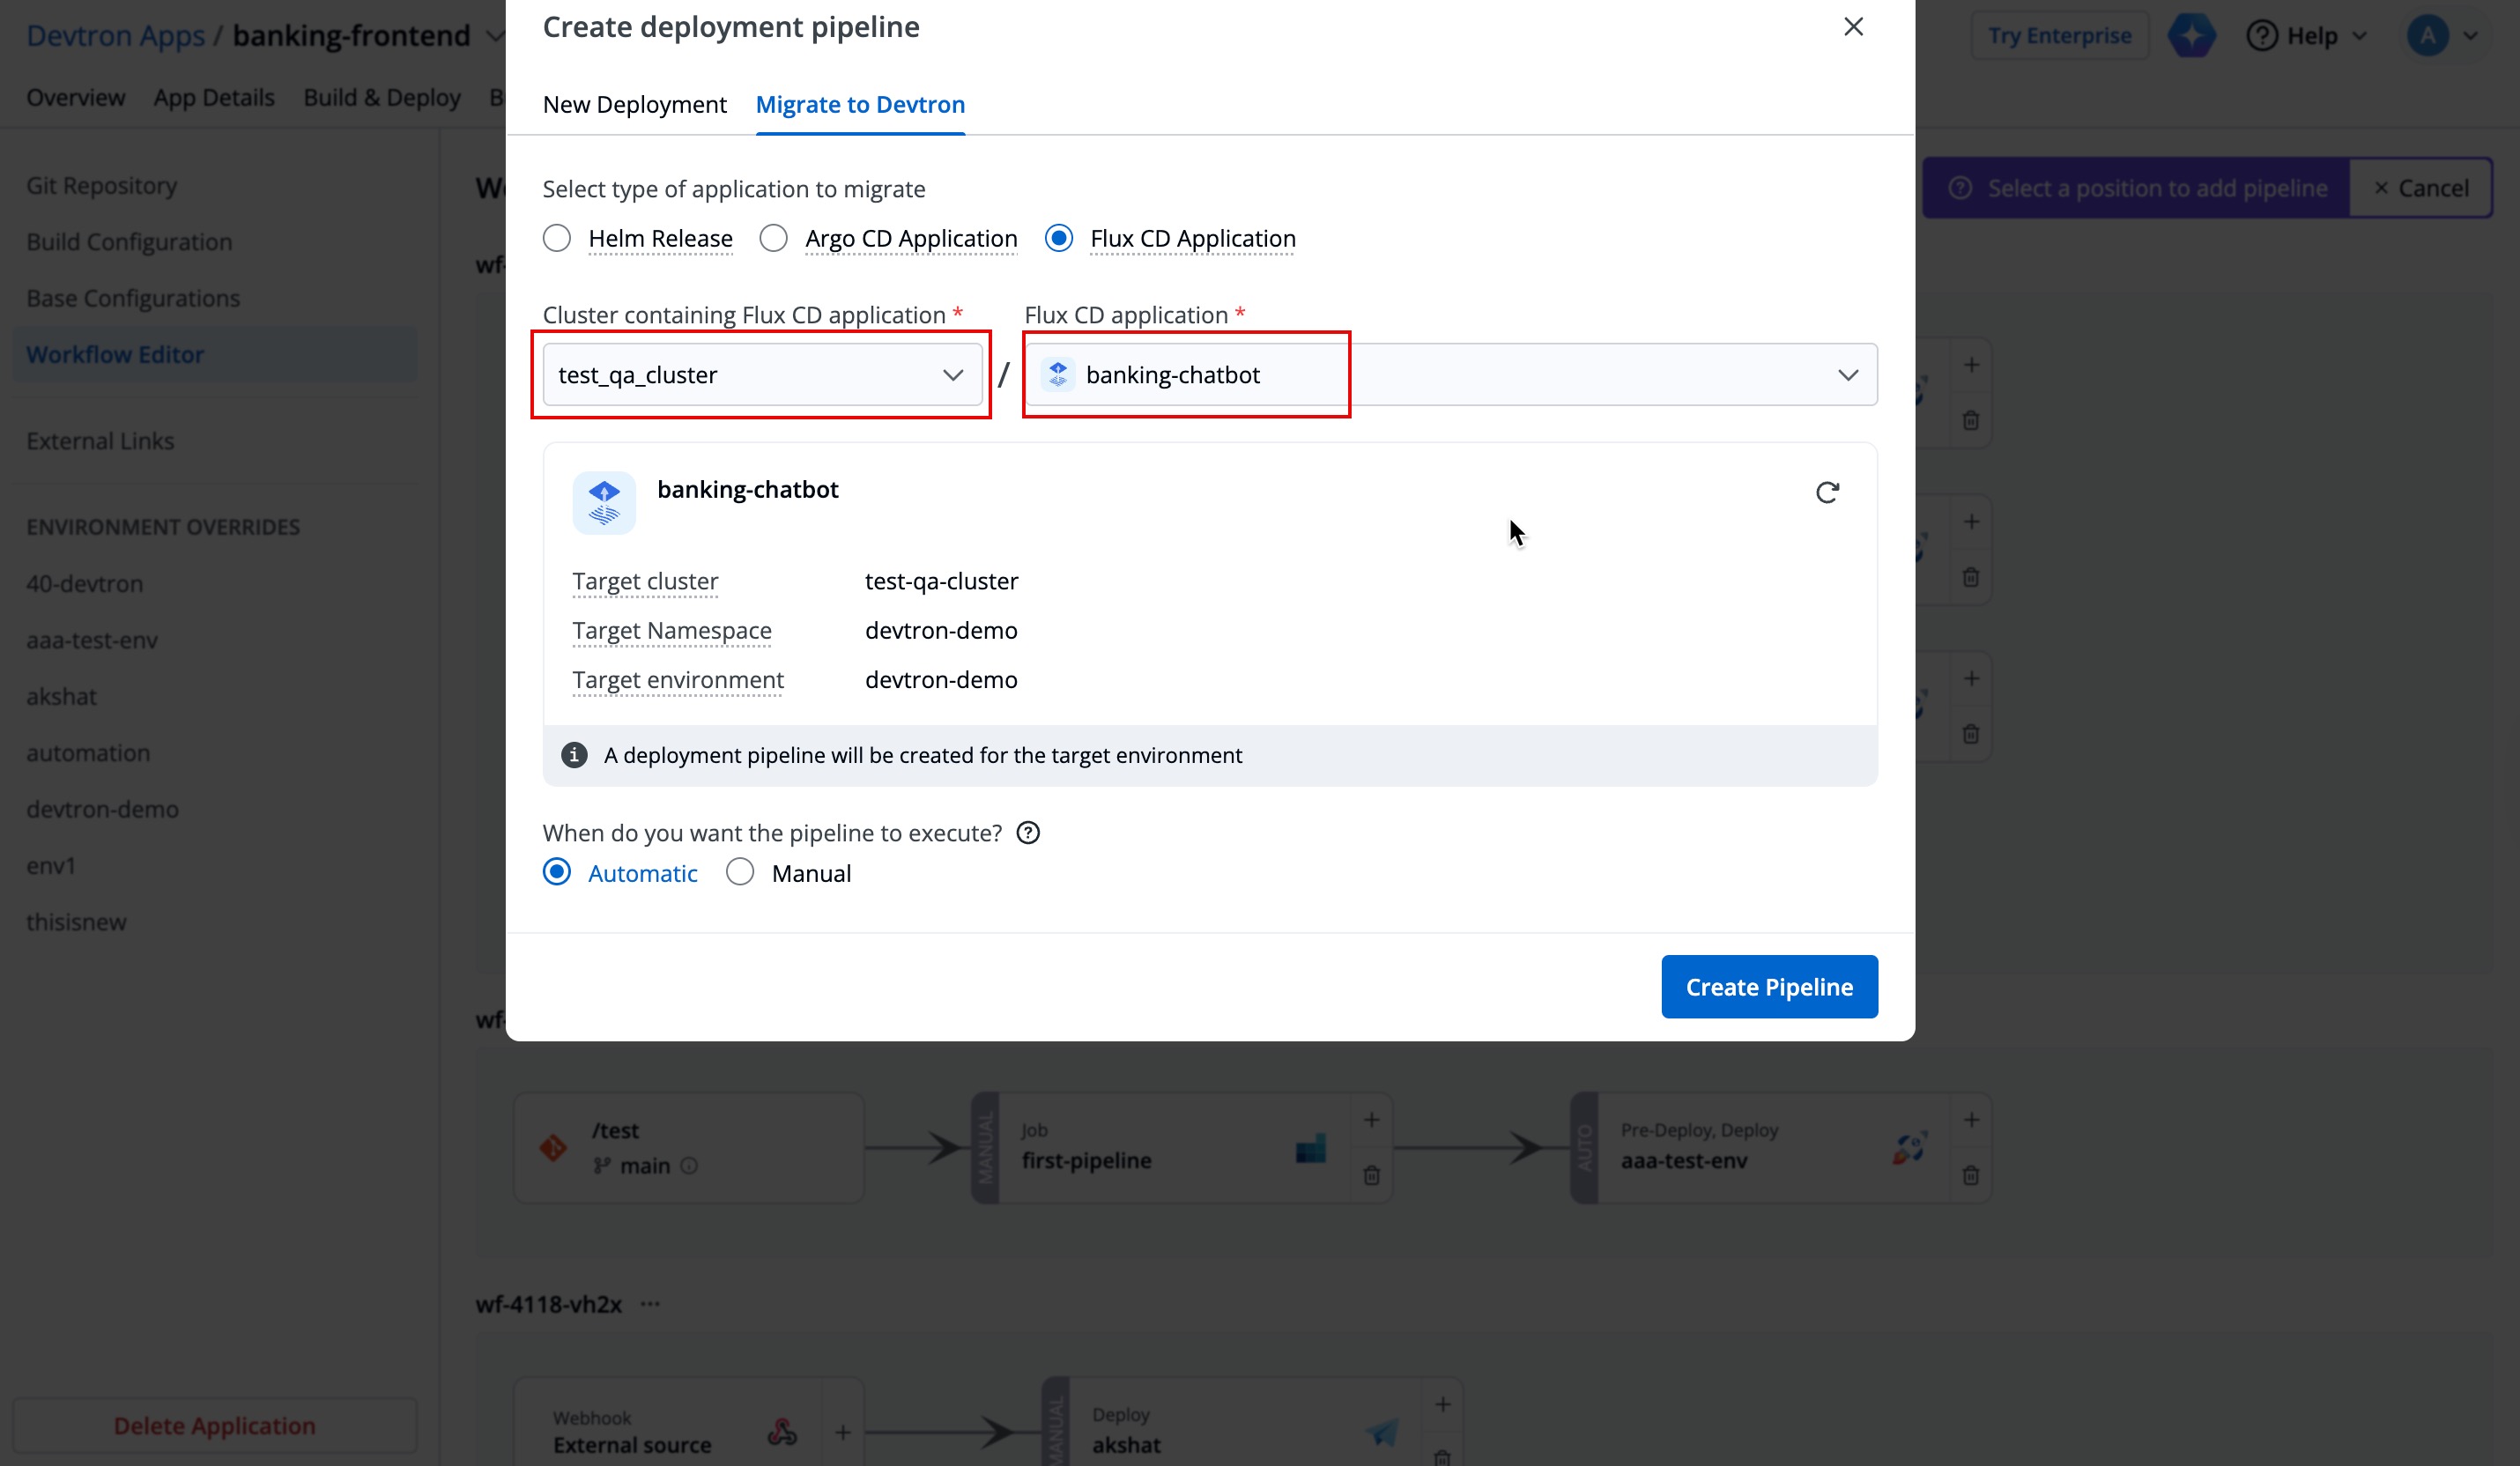Open the Flux CD application dropdown
The image size is (2520, 1466).
[x=1847, y=374]
